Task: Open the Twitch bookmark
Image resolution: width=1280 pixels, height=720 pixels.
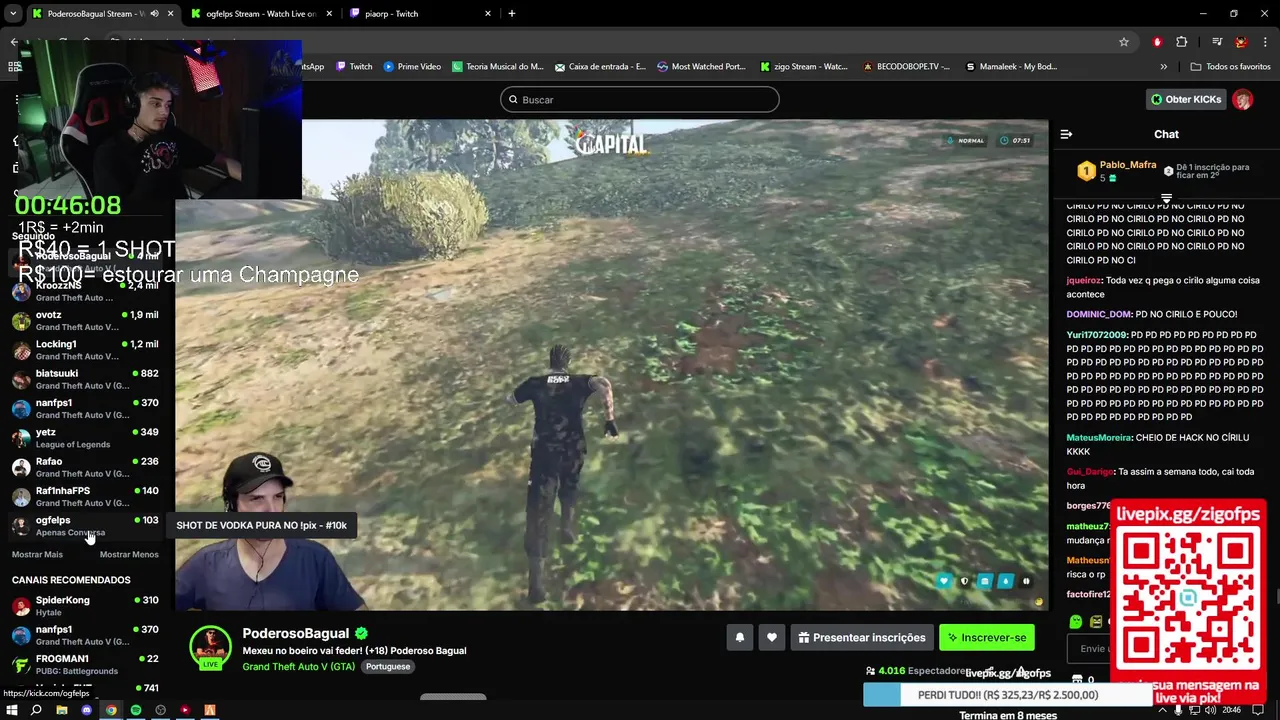Action: tap(354, 66)
